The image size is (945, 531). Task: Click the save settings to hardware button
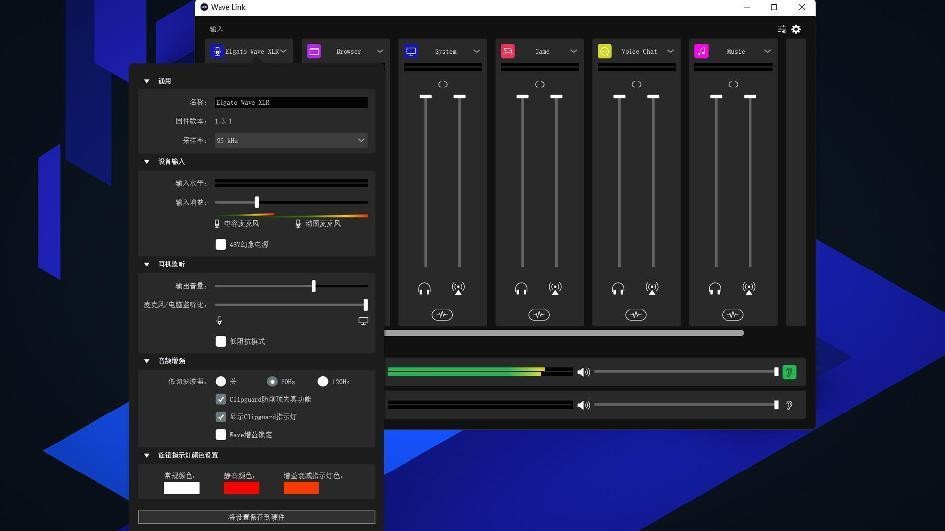pyautogui.click(x=257, y=517)
